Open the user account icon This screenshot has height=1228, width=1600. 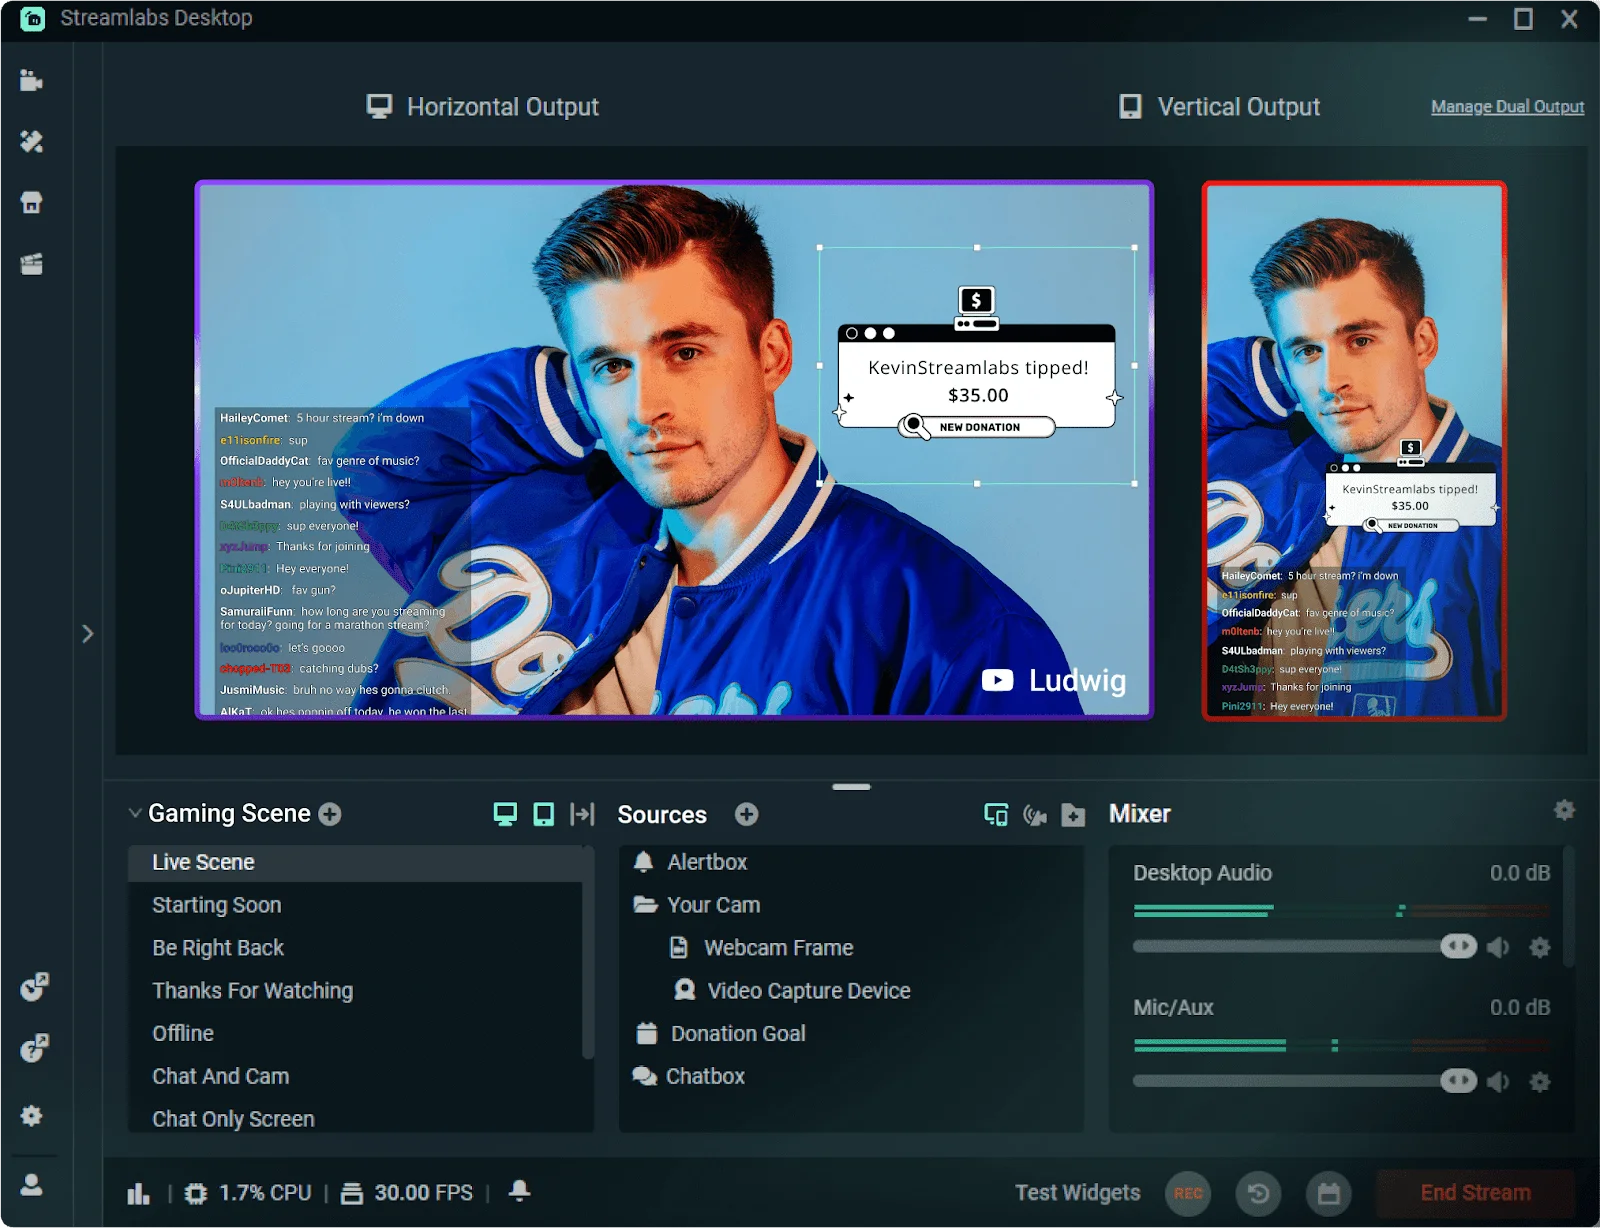point(31,1184)
